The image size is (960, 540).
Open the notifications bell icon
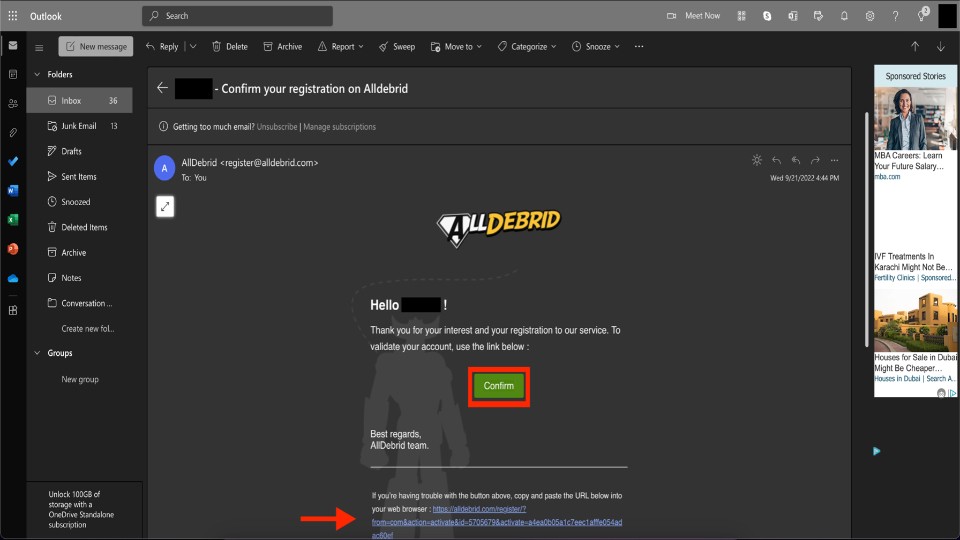(844, 16)
